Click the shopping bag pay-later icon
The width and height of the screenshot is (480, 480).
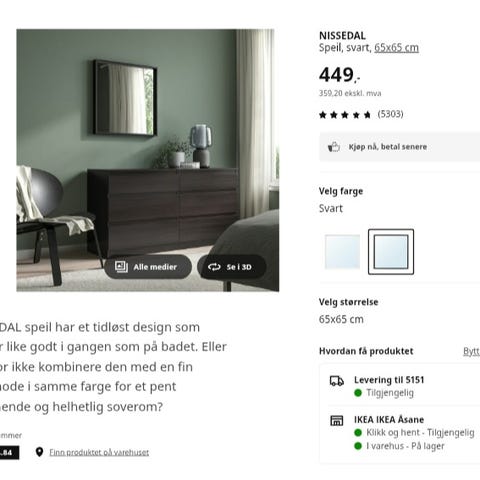pos(334,147)
